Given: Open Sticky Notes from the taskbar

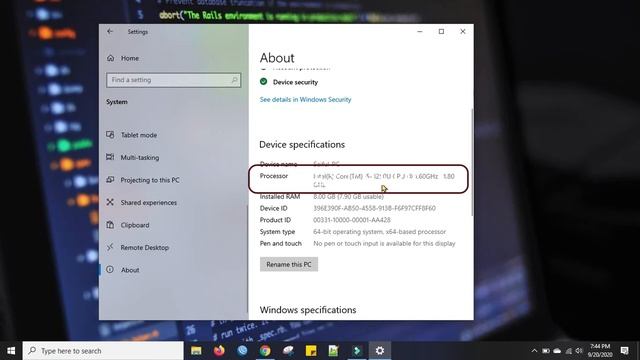Looking at the screenshot, I should [311, 351].
